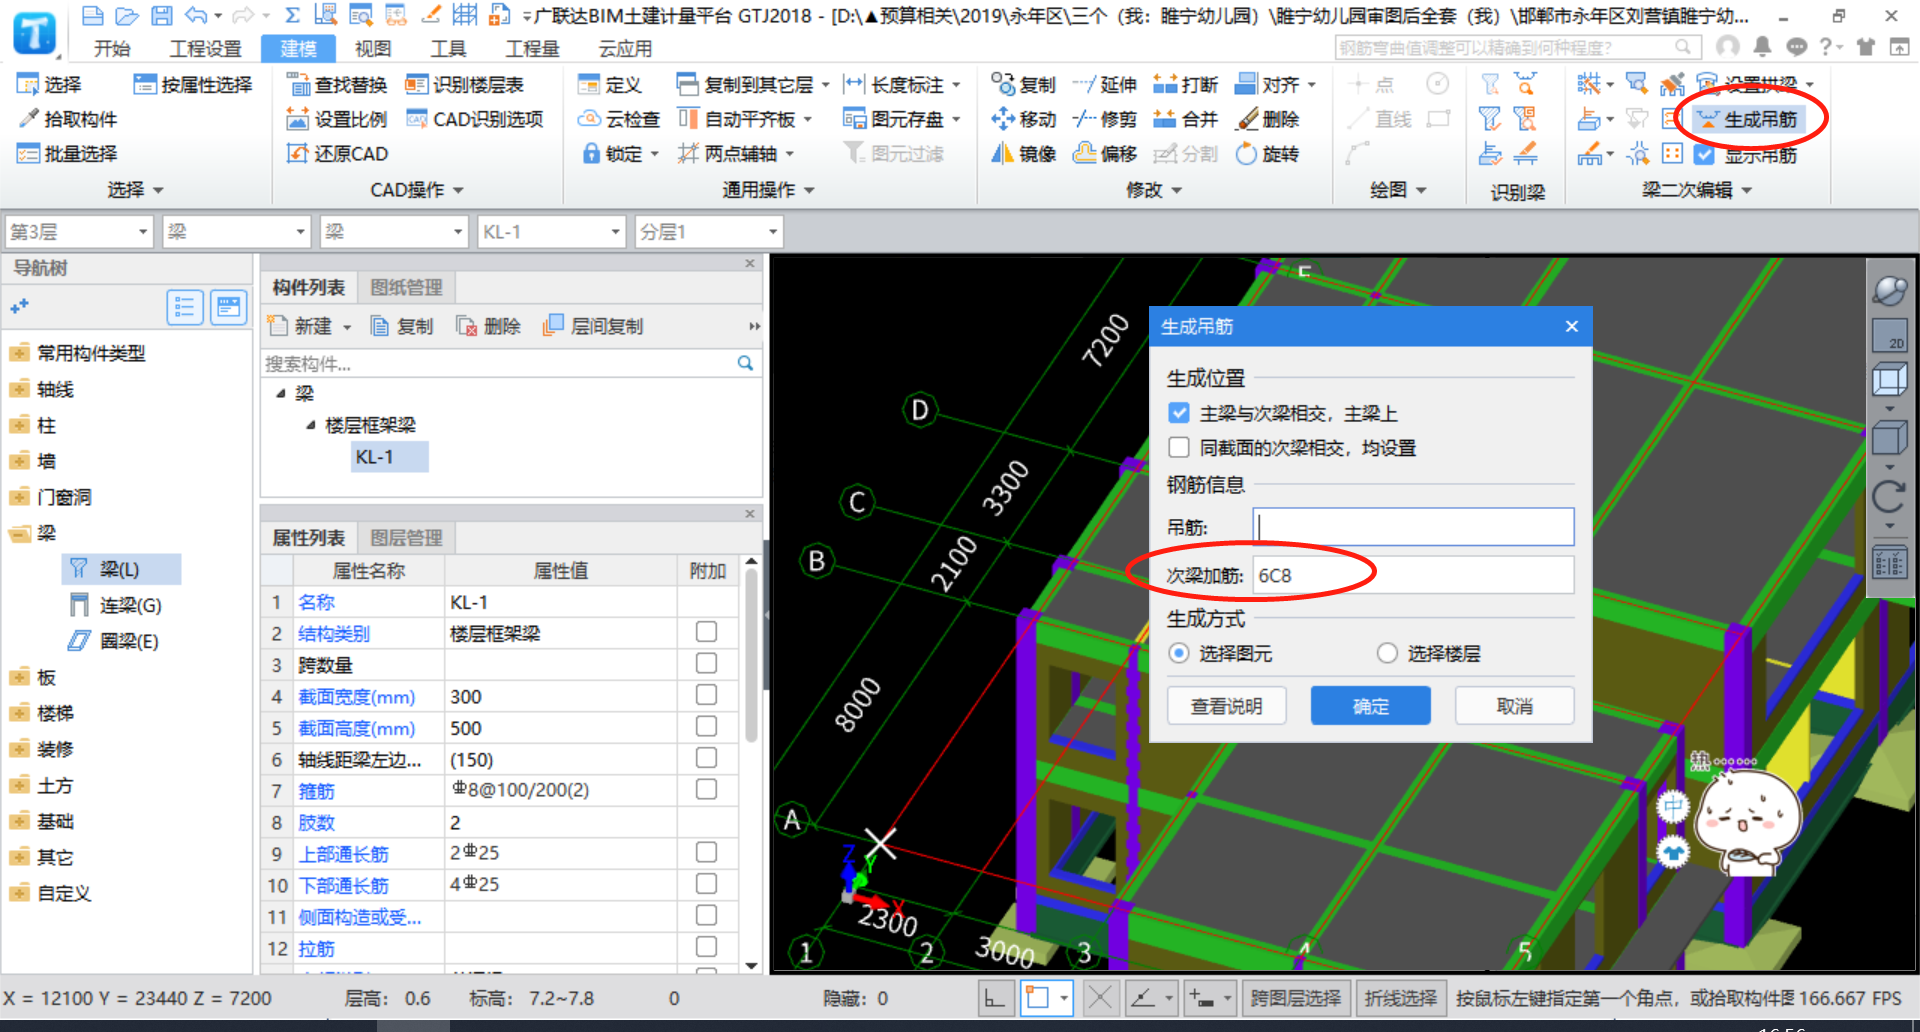This screenshot has width=1920, height=1032.
Task: Check 附加 box for 箍筋 row
Action: click(706, 789)
